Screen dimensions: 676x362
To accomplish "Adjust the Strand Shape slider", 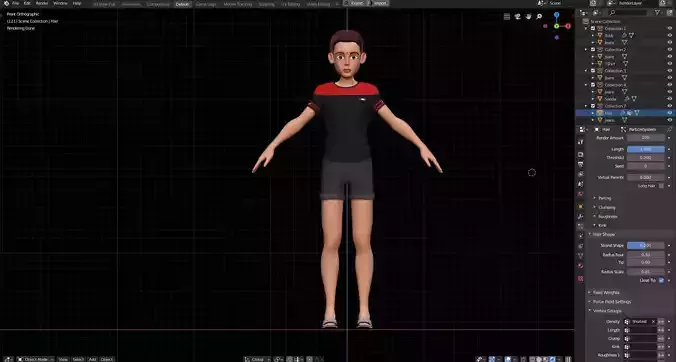I will coord(645,245).
